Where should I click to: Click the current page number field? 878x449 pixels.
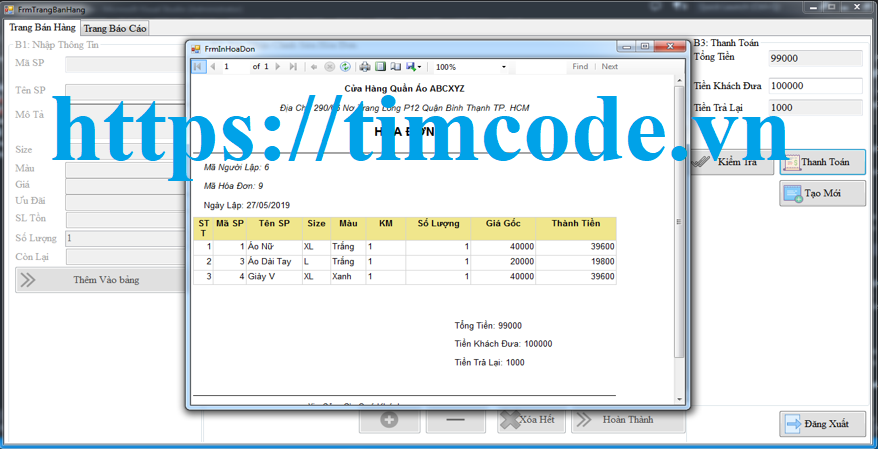[236, 67]
